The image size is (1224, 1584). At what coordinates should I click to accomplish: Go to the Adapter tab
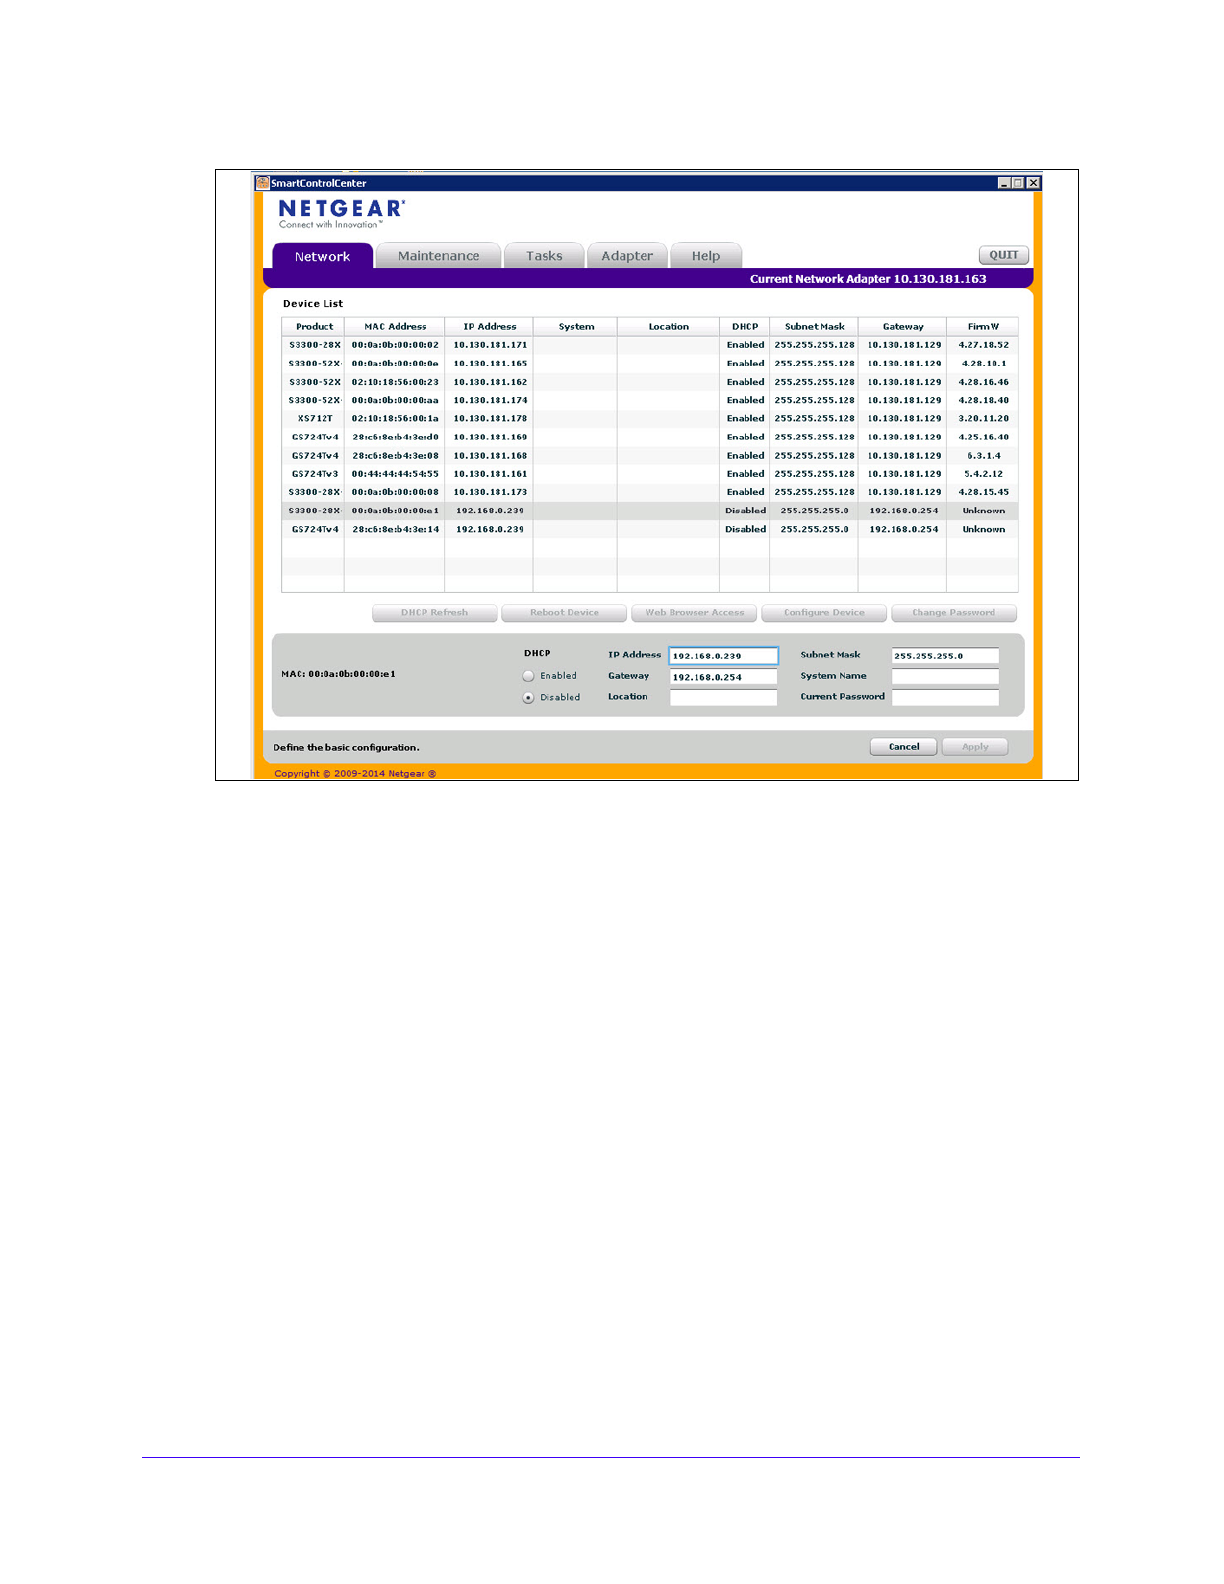(627, 256)
